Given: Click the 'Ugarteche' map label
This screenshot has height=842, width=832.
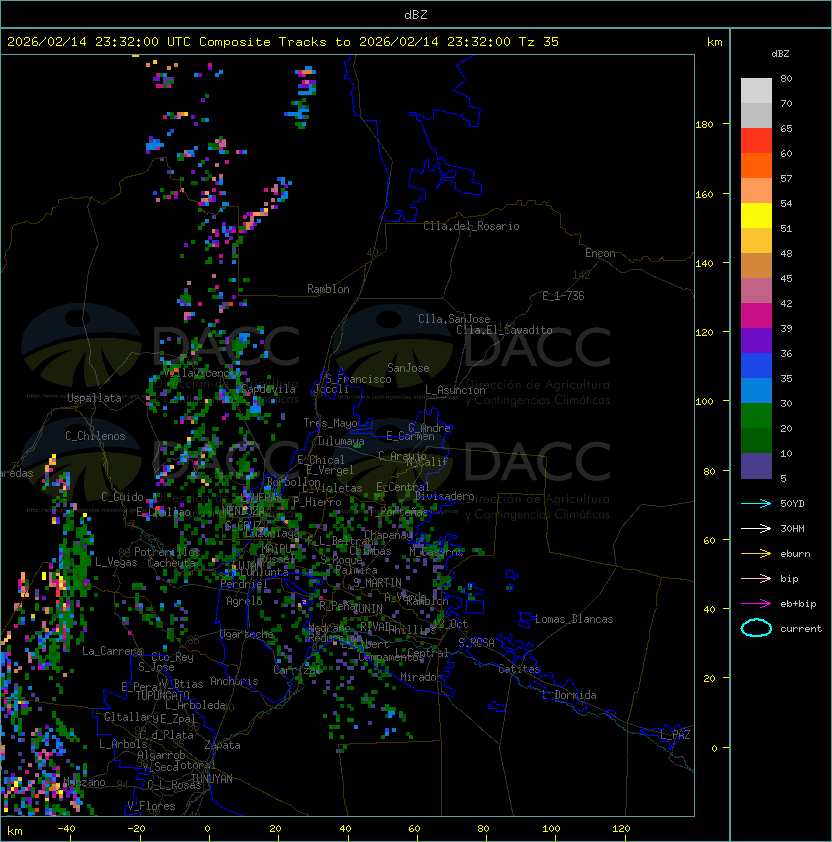Looking at the screenshot, I should [x=247, y=634].
